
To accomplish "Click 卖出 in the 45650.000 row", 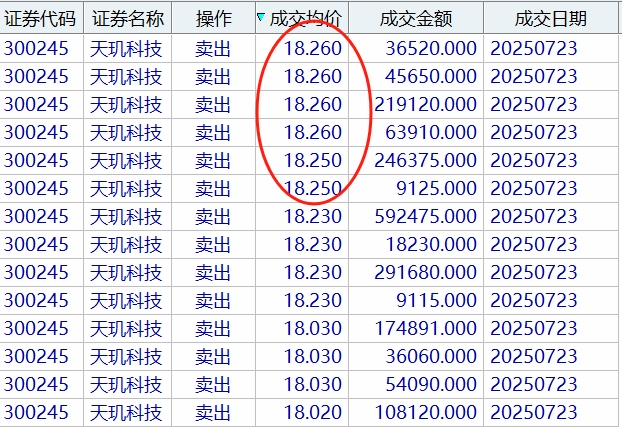I will 213,77.
